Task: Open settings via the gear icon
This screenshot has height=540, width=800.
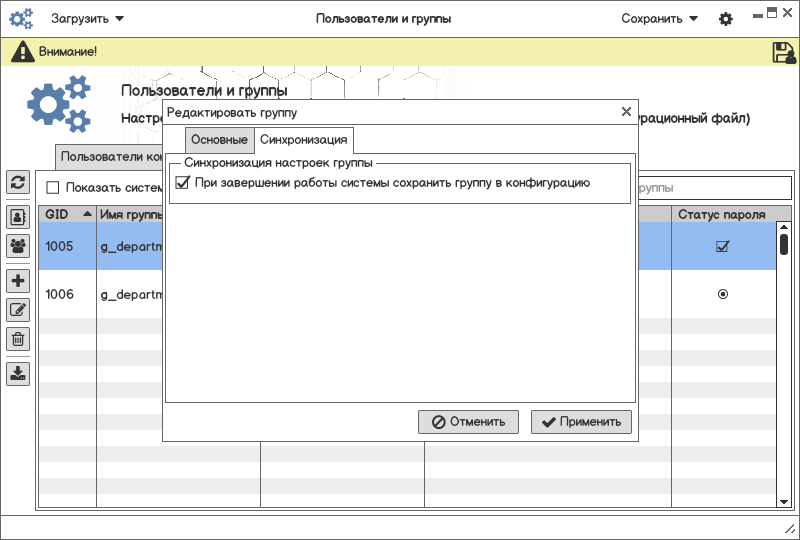Action: pyautogui.click(x=726, y=19)
